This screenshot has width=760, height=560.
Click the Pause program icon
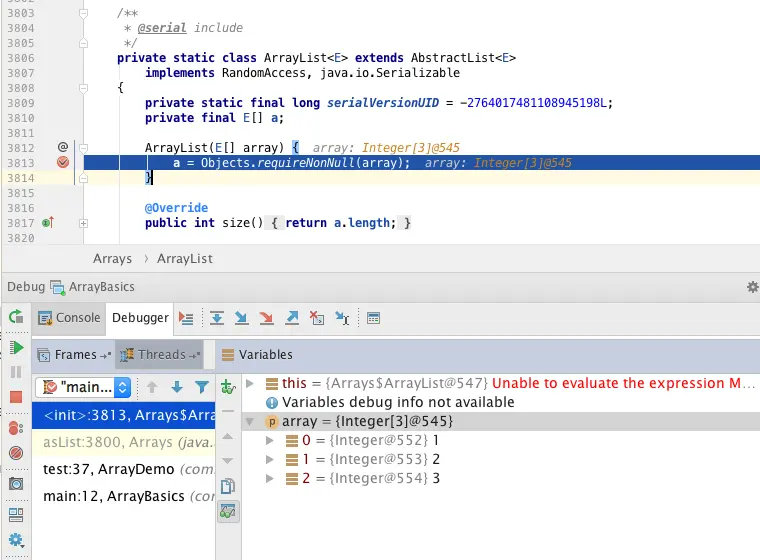pos(16,372)
